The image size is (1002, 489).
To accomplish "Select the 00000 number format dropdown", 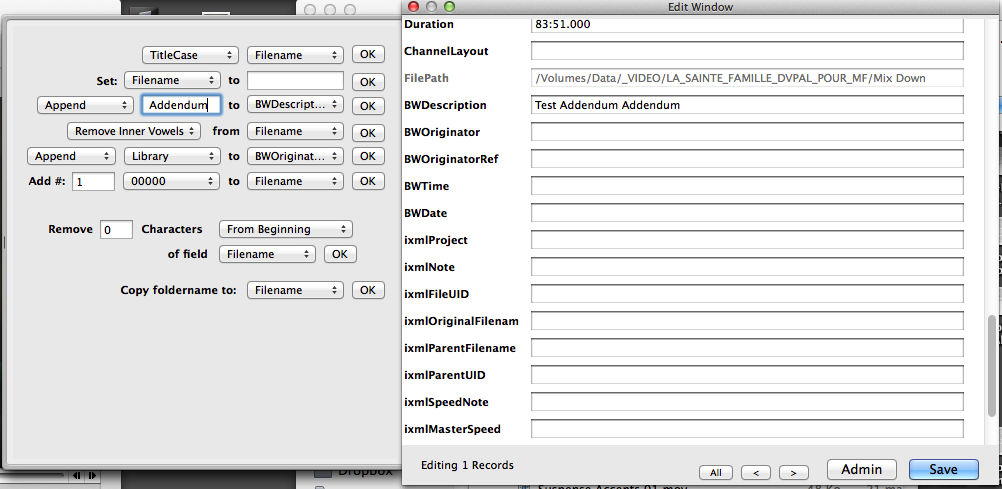I will pos(170,181).
